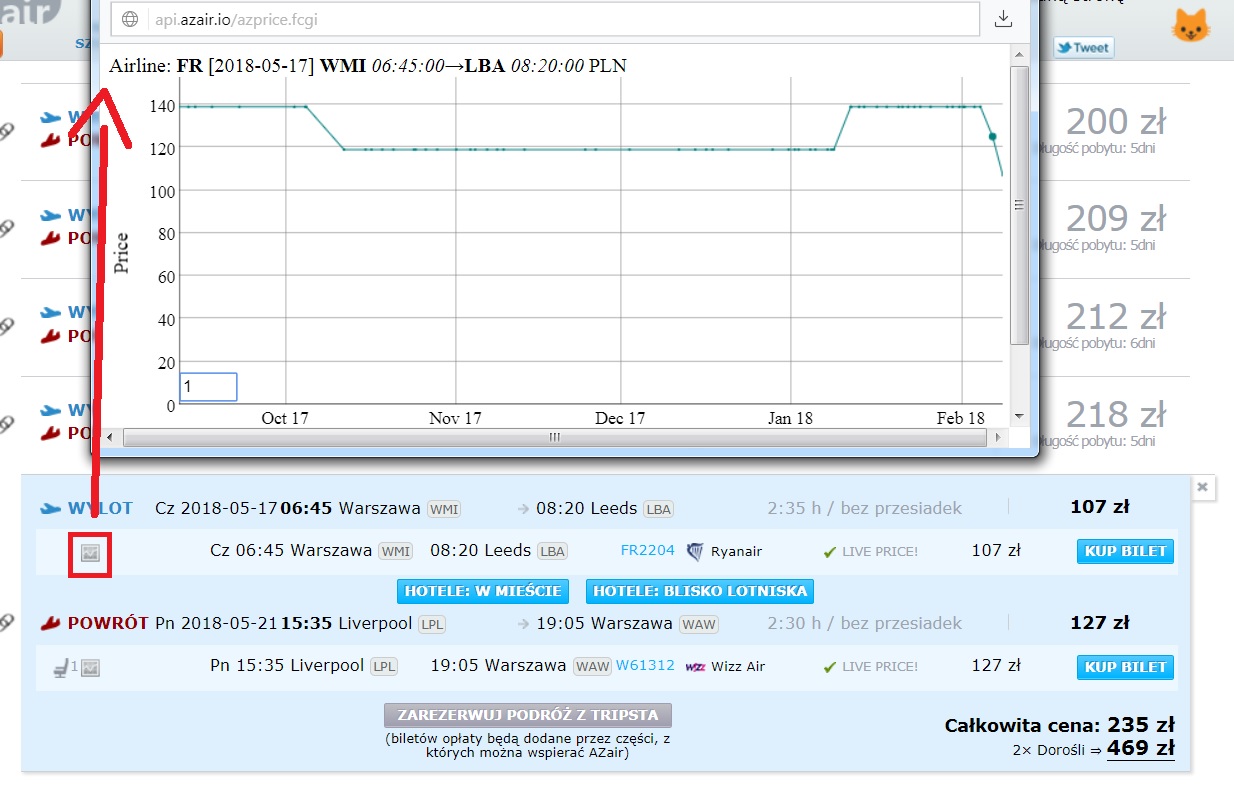Click the Wizz Air logo icon

click(x=696, y=667)
